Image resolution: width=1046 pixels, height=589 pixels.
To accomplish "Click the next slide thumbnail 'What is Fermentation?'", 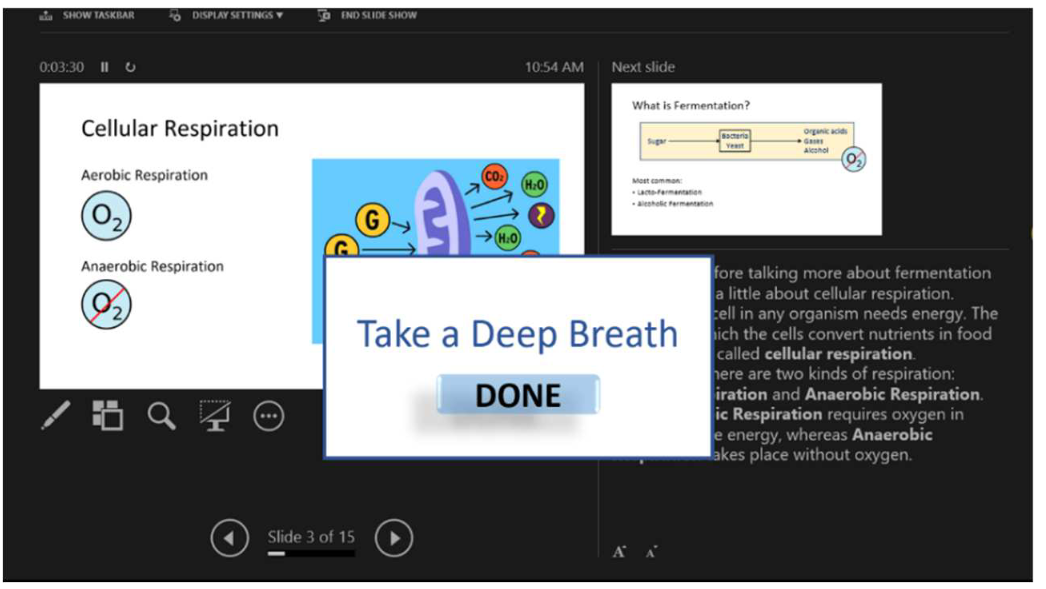I will tap(746, 158).
